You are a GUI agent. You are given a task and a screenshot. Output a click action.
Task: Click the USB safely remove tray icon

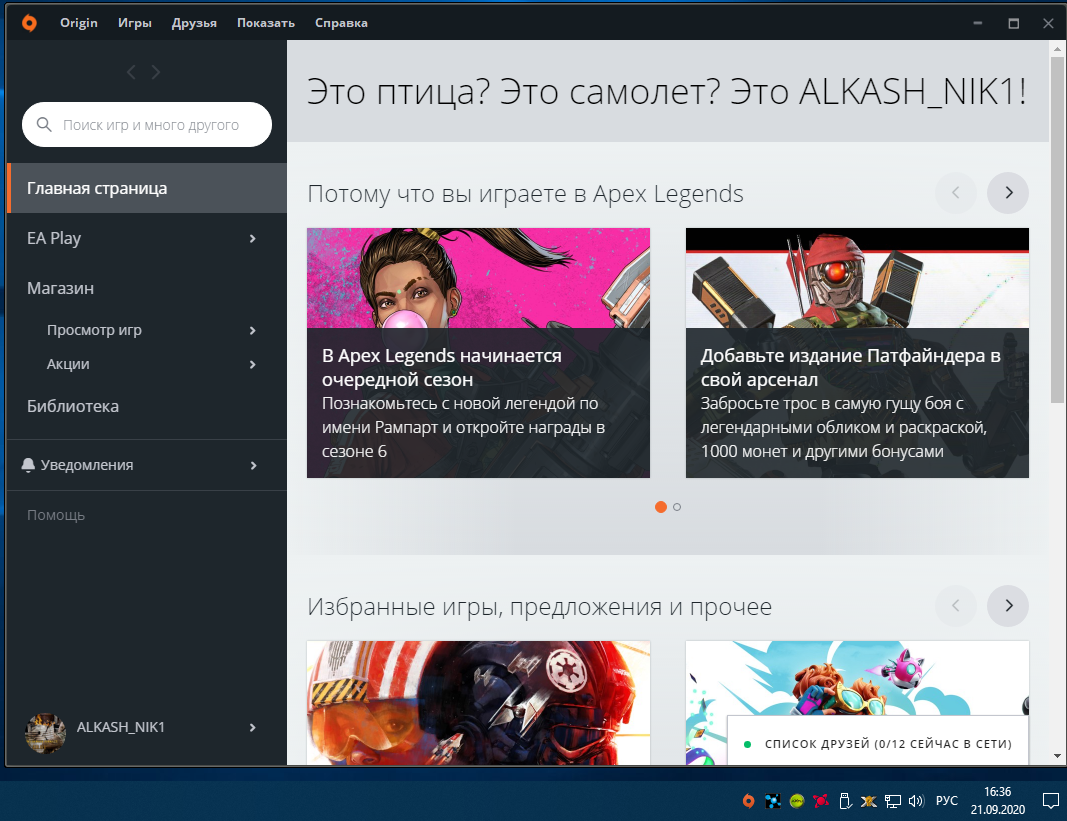click(x=844, y=801)
